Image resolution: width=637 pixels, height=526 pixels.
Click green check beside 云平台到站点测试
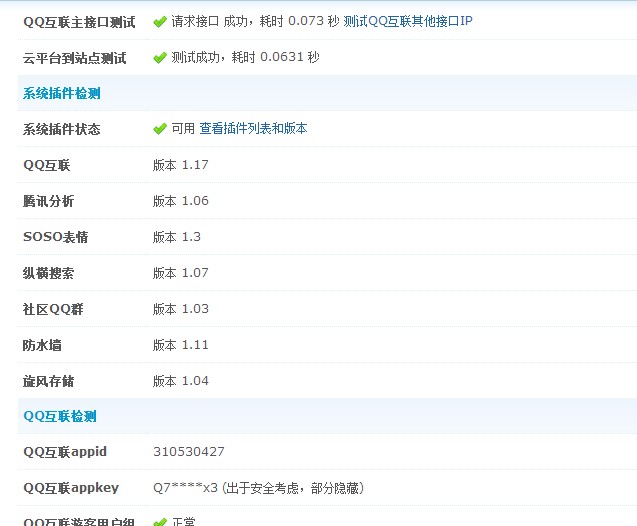tap(160, 58)
